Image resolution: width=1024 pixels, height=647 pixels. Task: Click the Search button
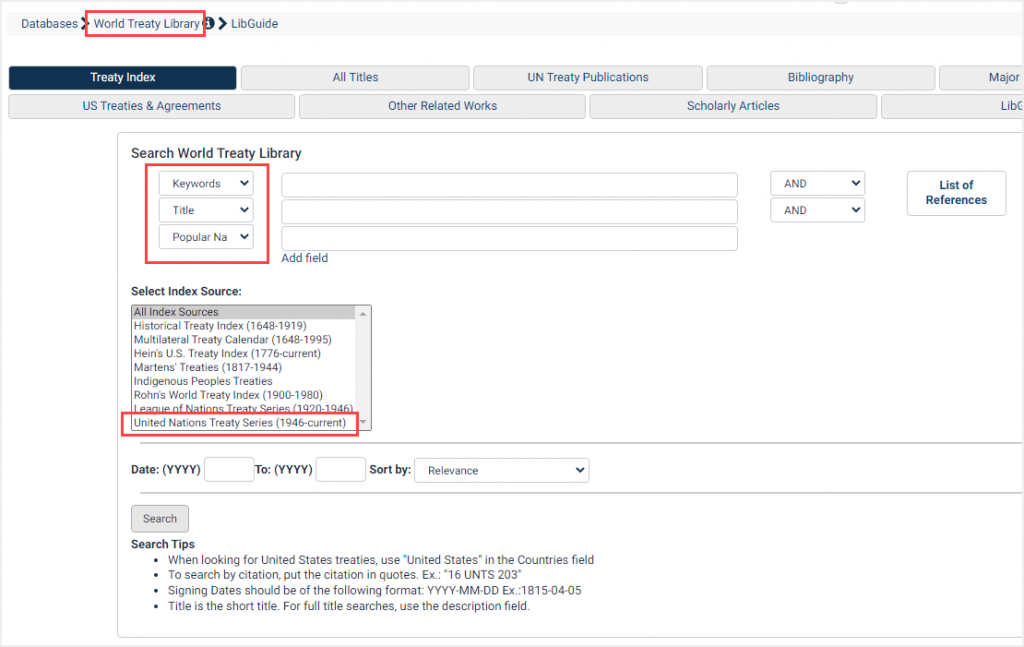tap(159, 518)
